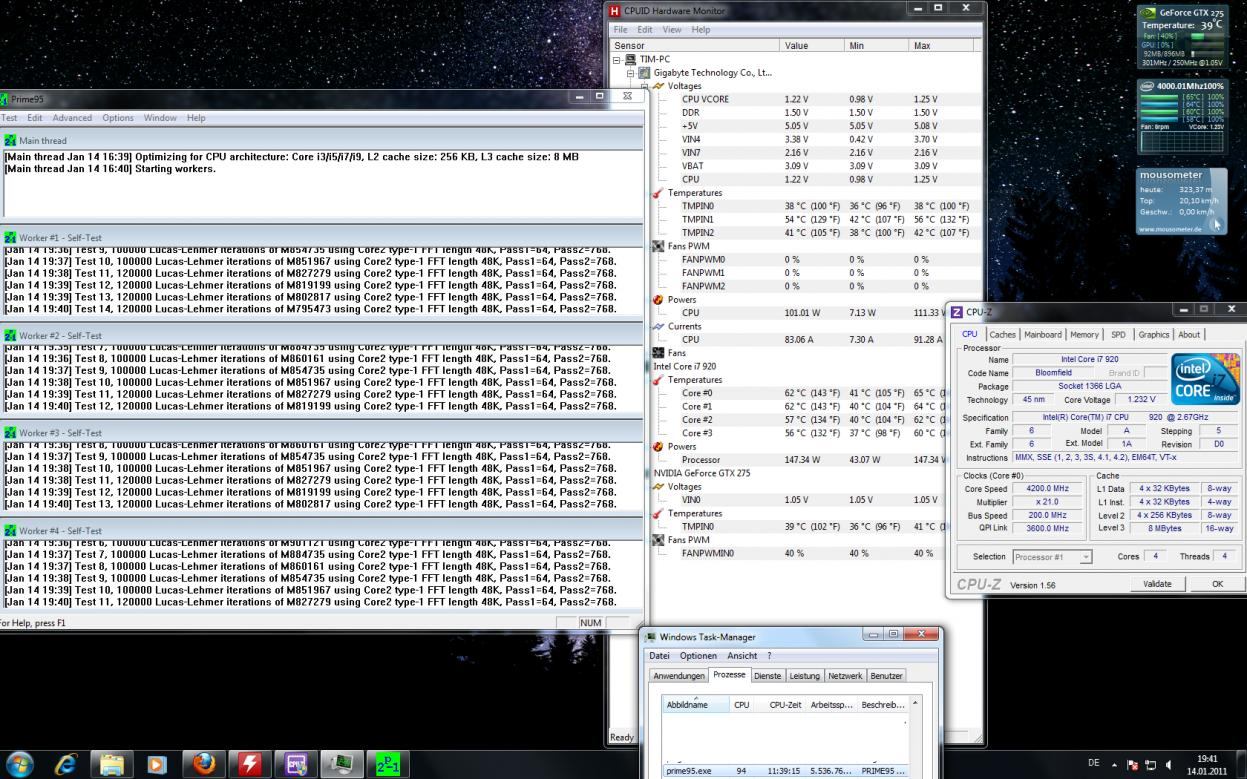The height and width of the screenshot is (779, 1247).
Task: Click HWMonitor Sensor column header
Action: point(696,45)
